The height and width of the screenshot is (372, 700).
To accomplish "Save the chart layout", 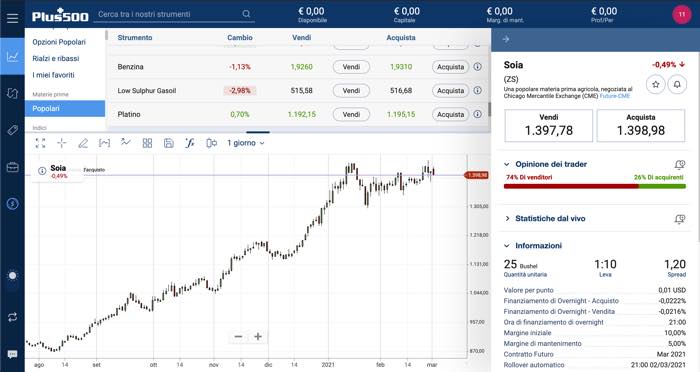I will coord(169,143).
